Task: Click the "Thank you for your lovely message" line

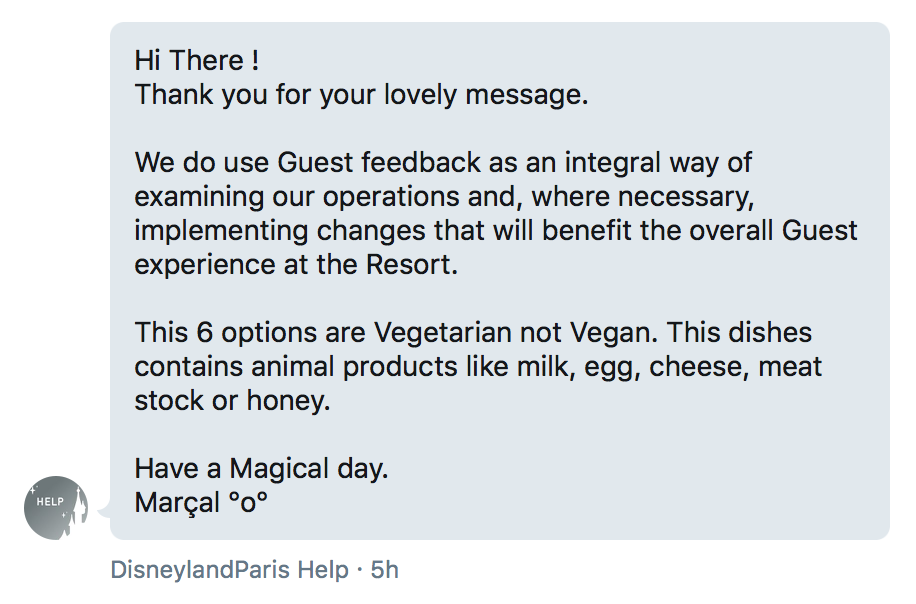Action: coord(361,95)
